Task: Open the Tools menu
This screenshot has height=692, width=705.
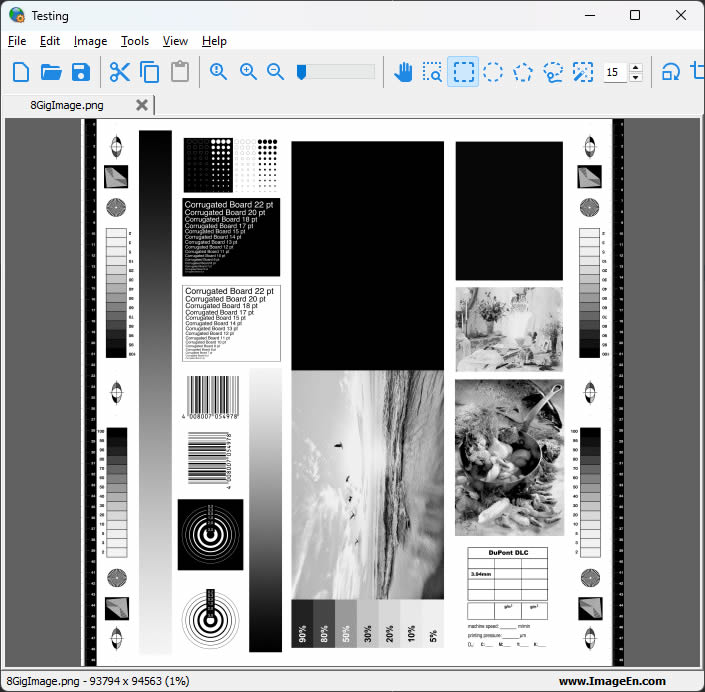Action: point(135,41)
